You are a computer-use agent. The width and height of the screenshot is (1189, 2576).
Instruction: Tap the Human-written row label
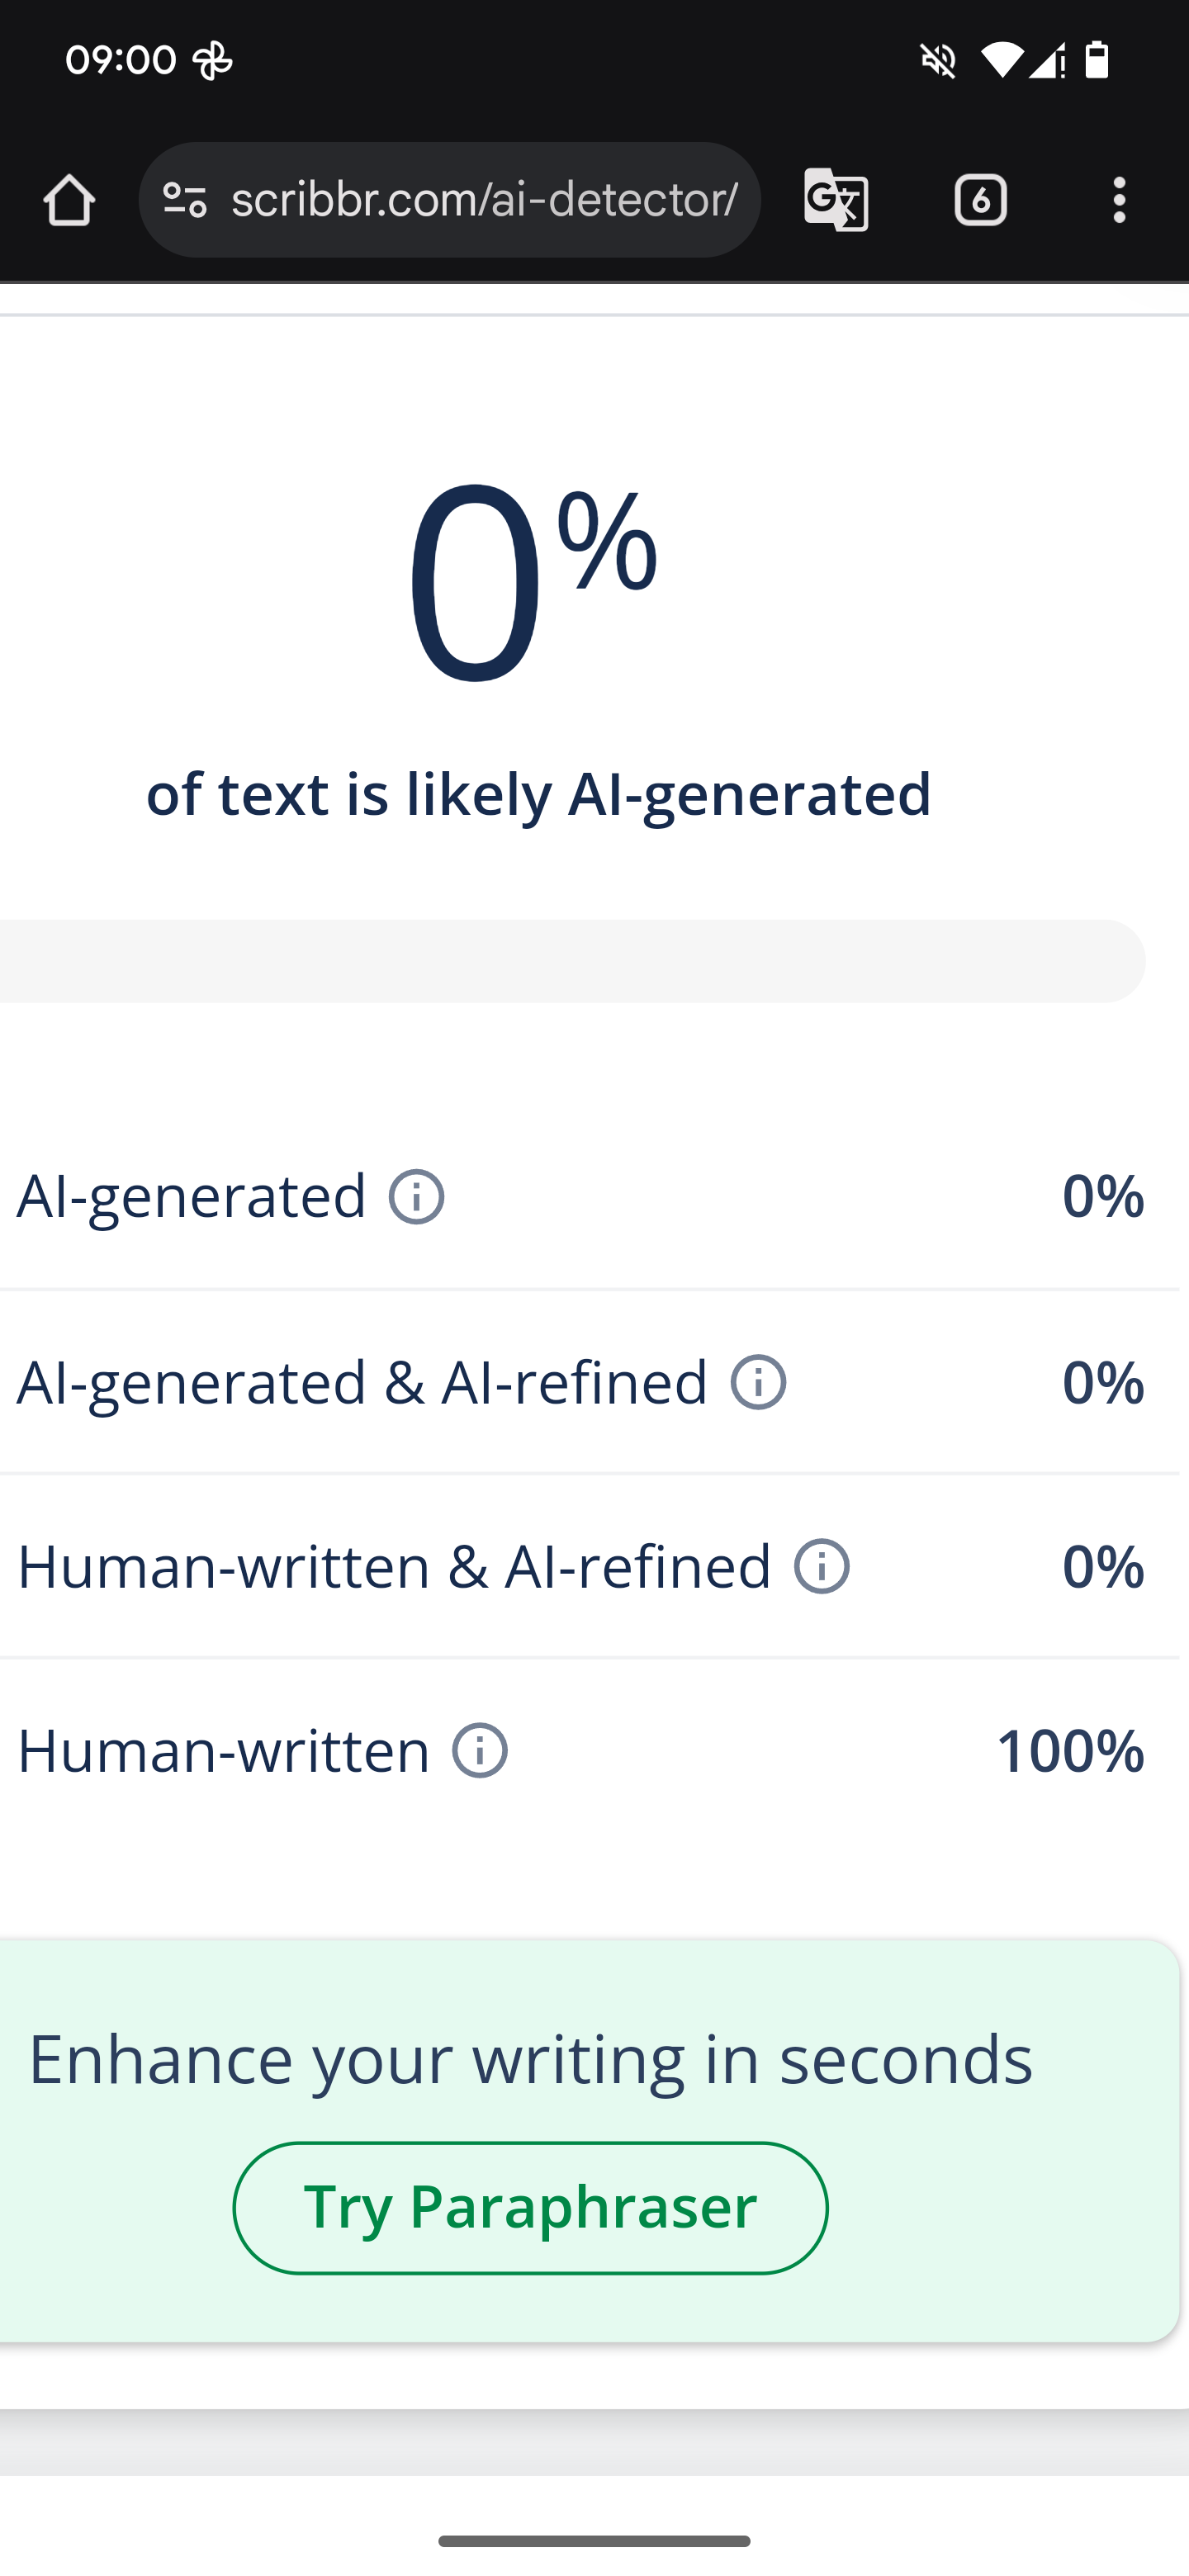[224, 1751]
